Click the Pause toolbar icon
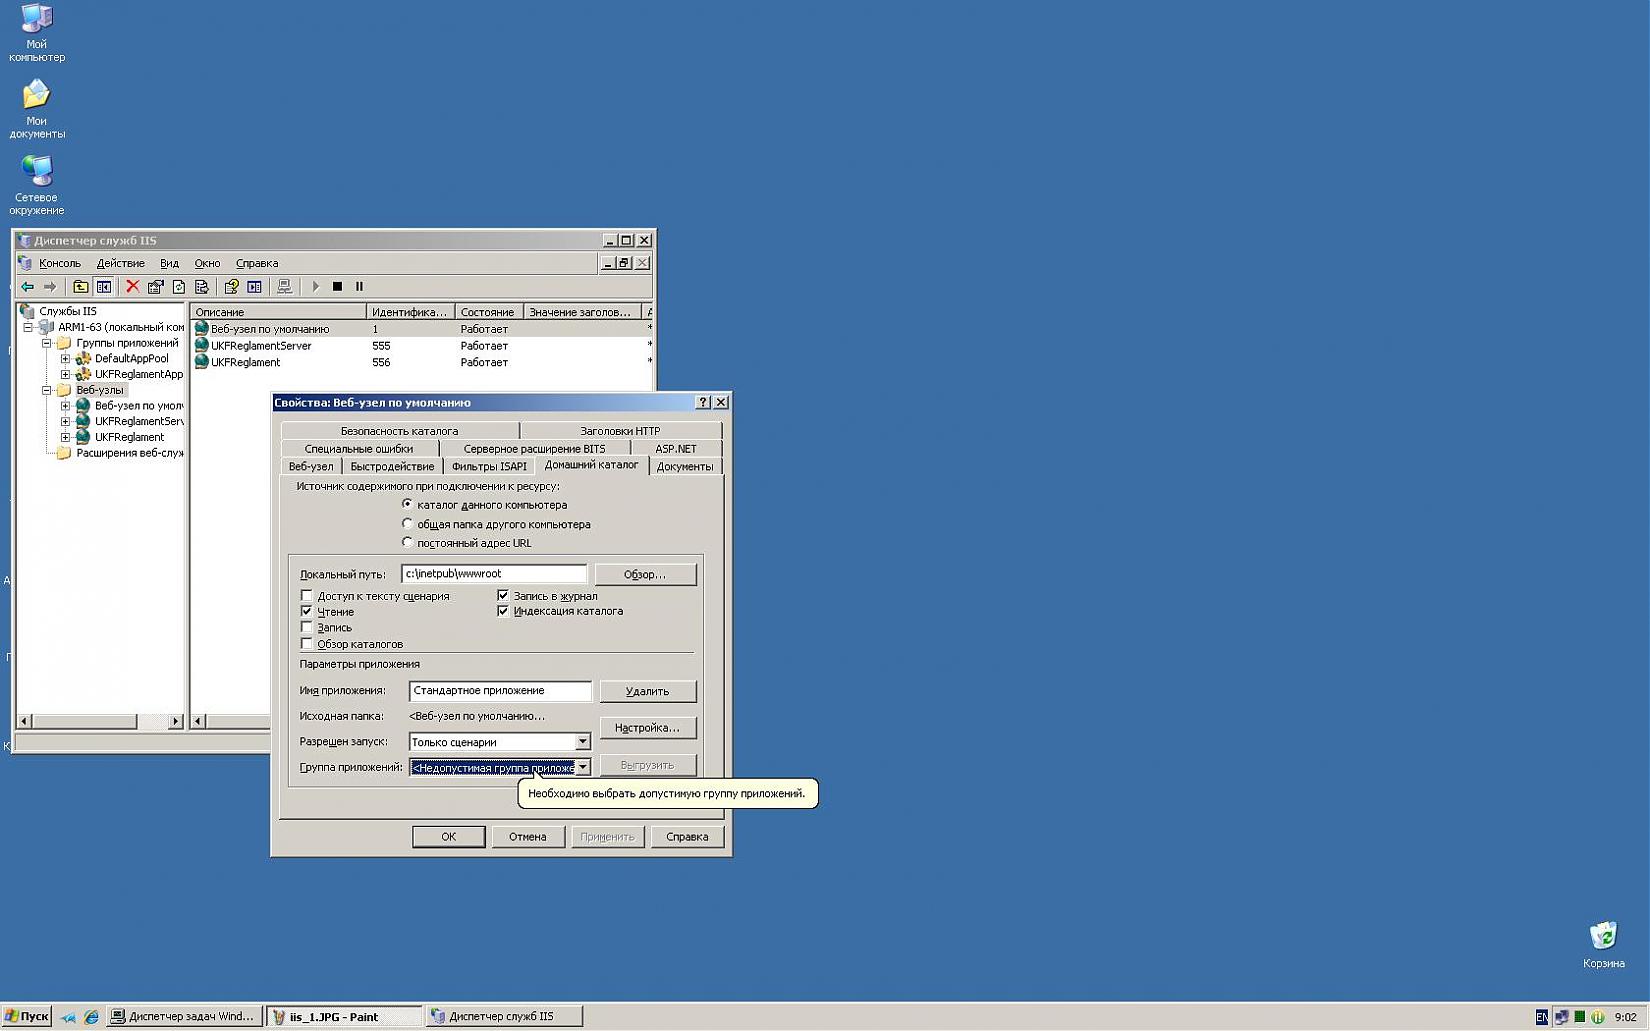Viewport: 1650px width, 1031px height. click(x=360, y=287)
